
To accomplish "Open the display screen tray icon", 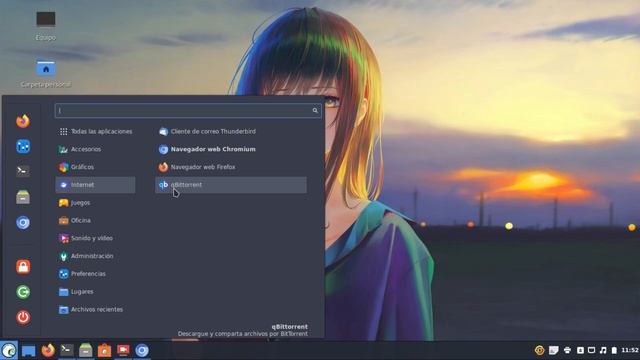I will click(x=591, y=350).
